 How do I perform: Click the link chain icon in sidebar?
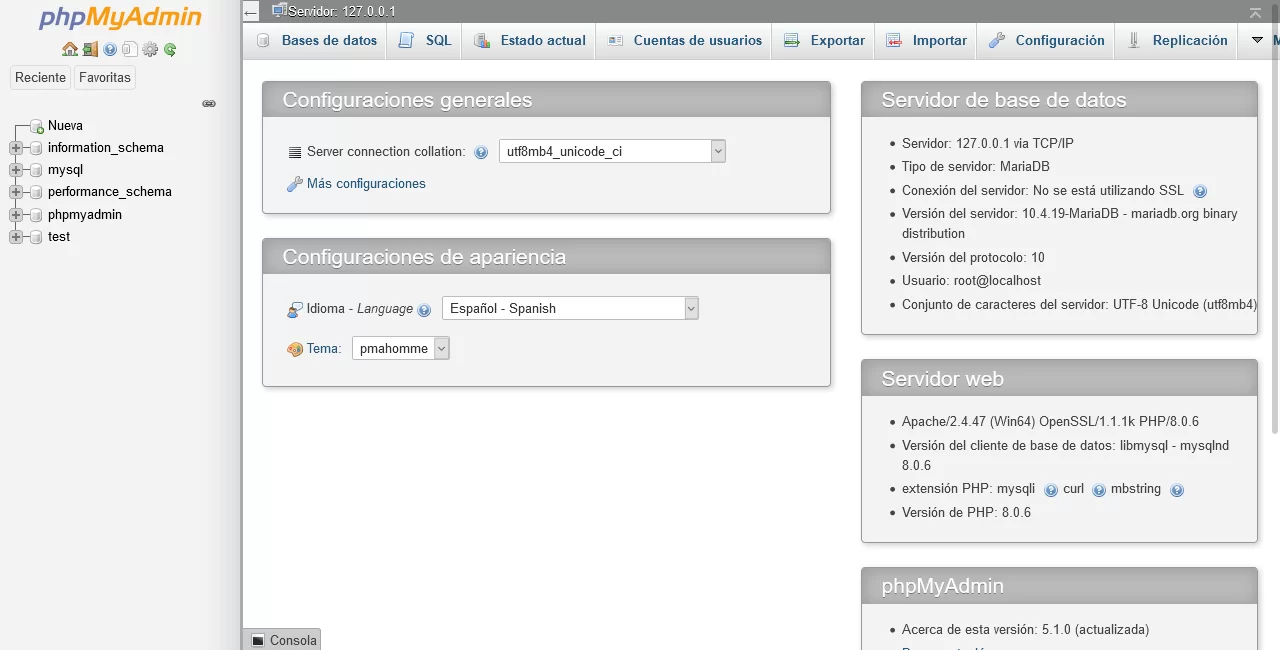[209, 103]
